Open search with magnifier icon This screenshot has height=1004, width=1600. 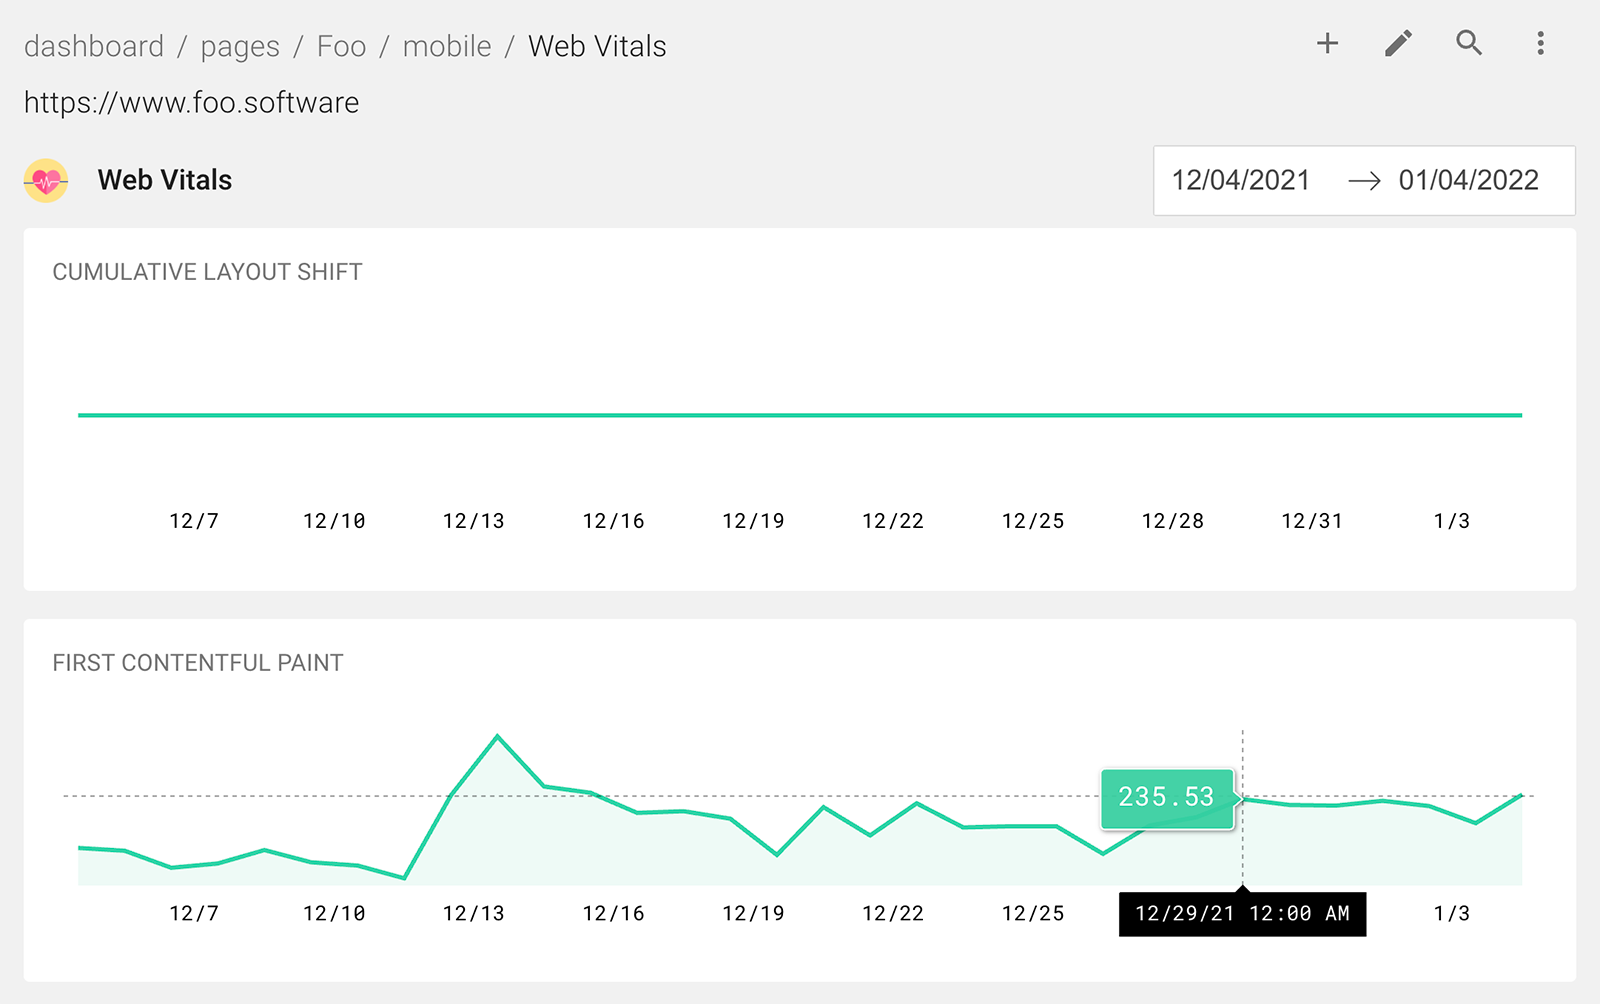click(1469, 43)
